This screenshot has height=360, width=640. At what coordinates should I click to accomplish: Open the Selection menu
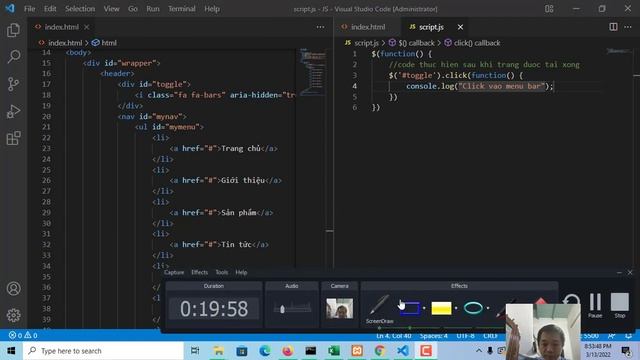[x=80, y=9]
